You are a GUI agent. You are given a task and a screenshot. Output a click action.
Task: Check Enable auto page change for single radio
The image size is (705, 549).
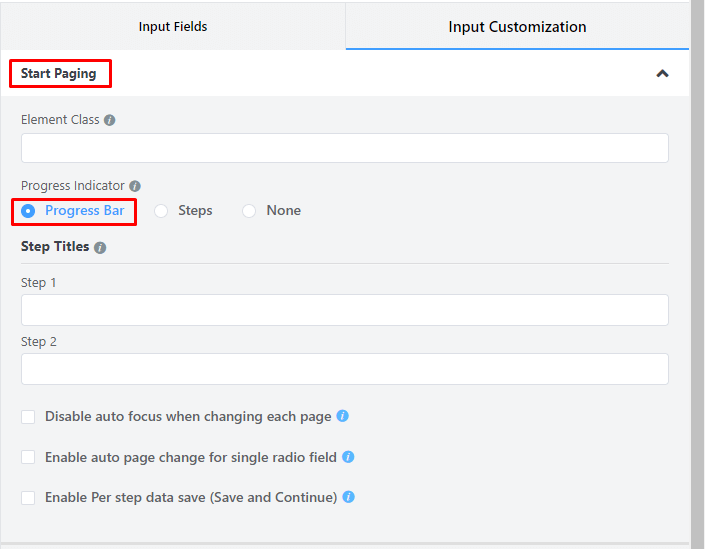click(28, 457)
